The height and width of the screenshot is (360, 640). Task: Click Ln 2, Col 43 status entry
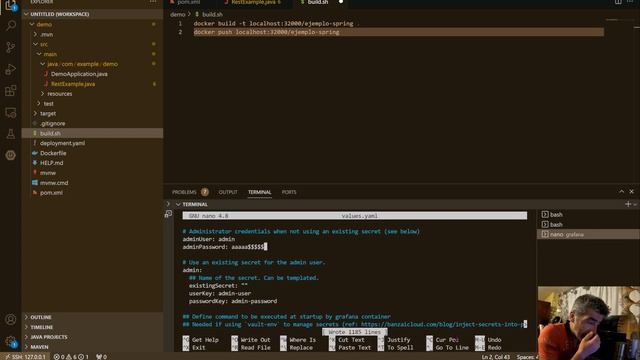496,357
